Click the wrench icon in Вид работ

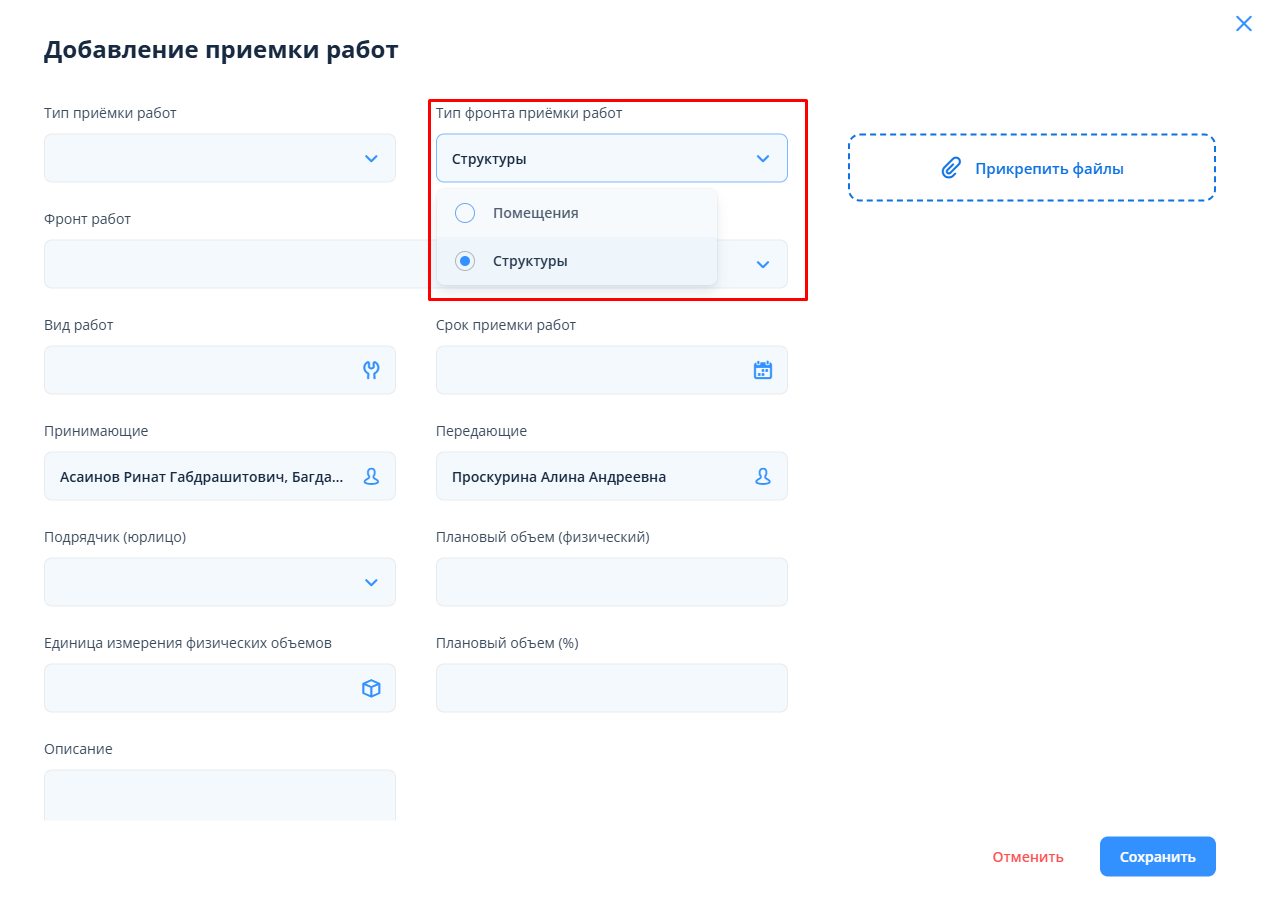tap(371, 370)
